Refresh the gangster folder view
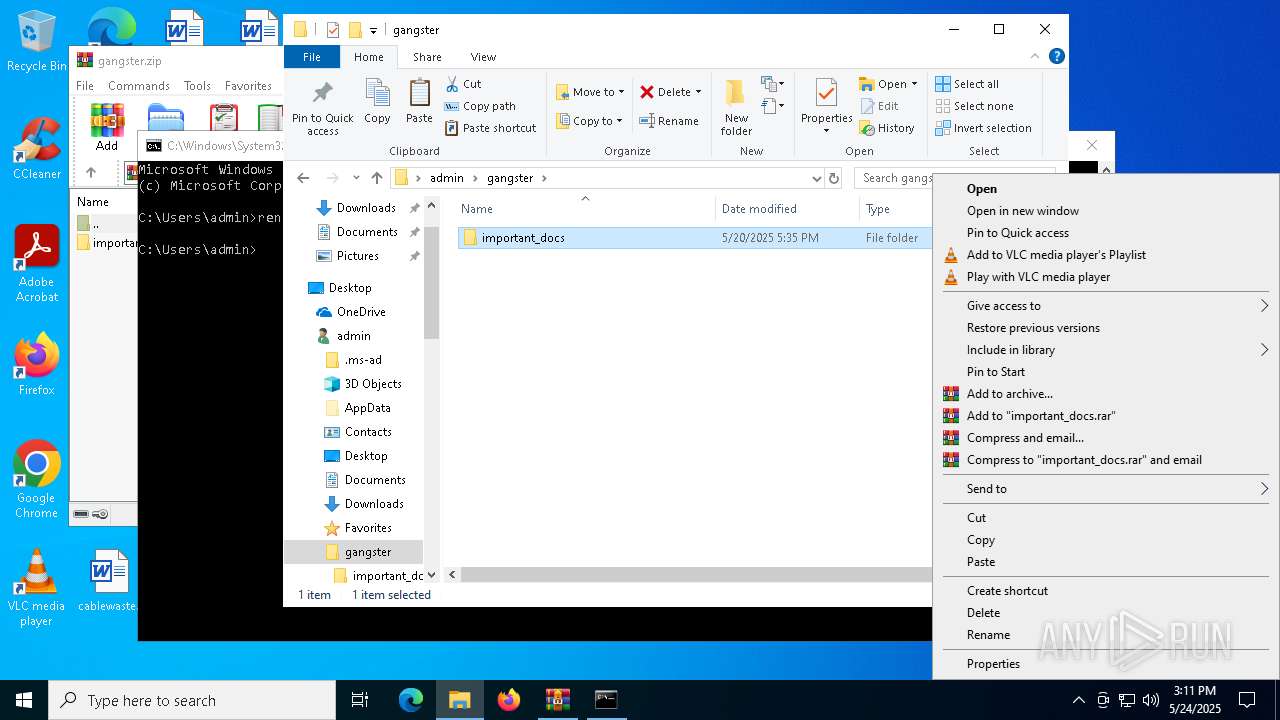The width and height of the screenshot is (1280, 720). [x=834, y=178]
